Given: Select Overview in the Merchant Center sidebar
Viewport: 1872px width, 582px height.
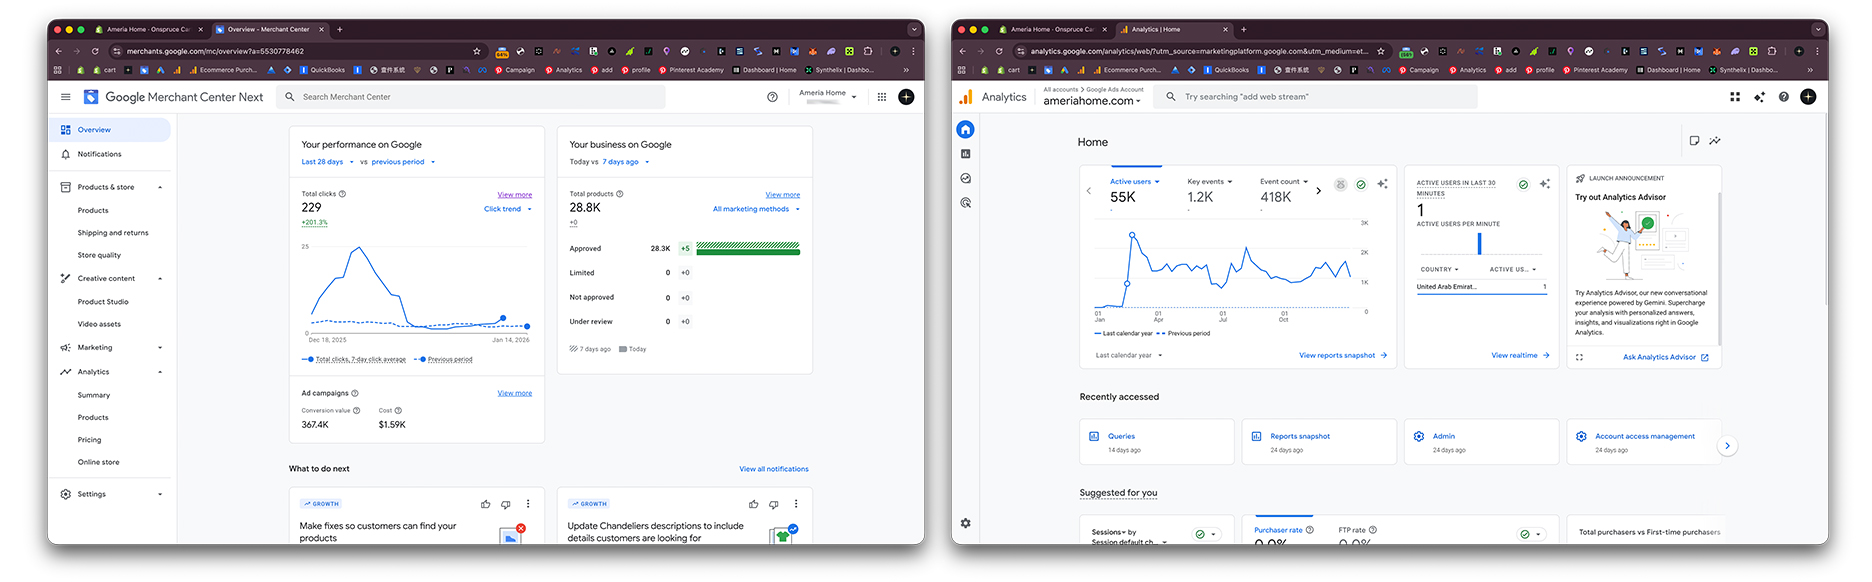Looking at the screenshot, I should click(x=110, y=130).
